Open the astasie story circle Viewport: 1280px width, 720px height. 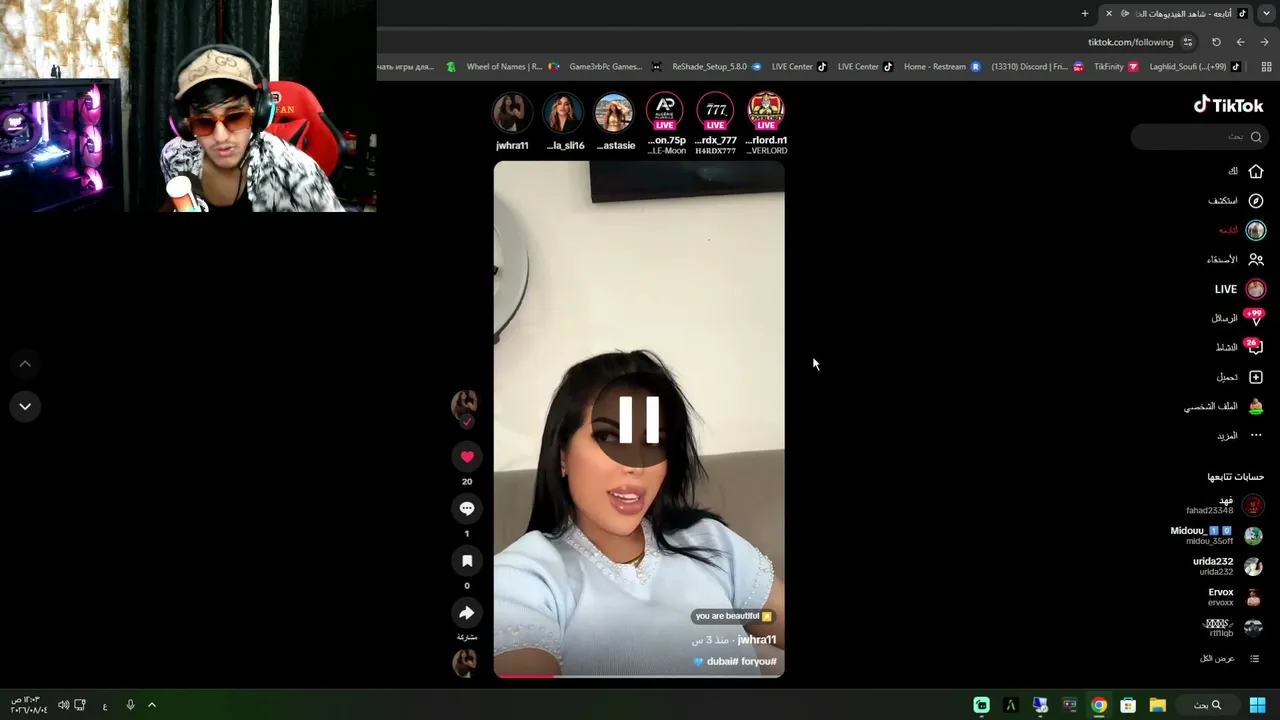[x=614, y=113]
